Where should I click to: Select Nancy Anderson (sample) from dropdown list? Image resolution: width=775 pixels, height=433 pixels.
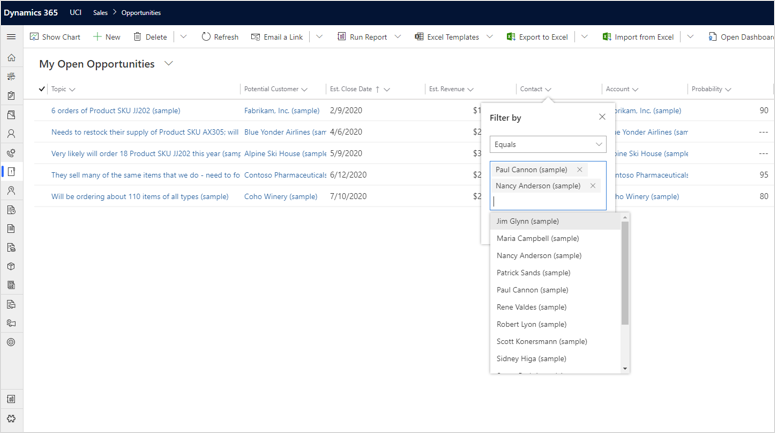(x=556, y=256)
